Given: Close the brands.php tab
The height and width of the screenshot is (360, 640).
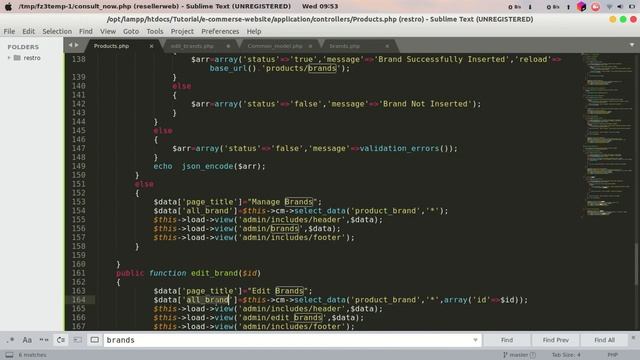Looking at the screenshot, I should (387, 46).
